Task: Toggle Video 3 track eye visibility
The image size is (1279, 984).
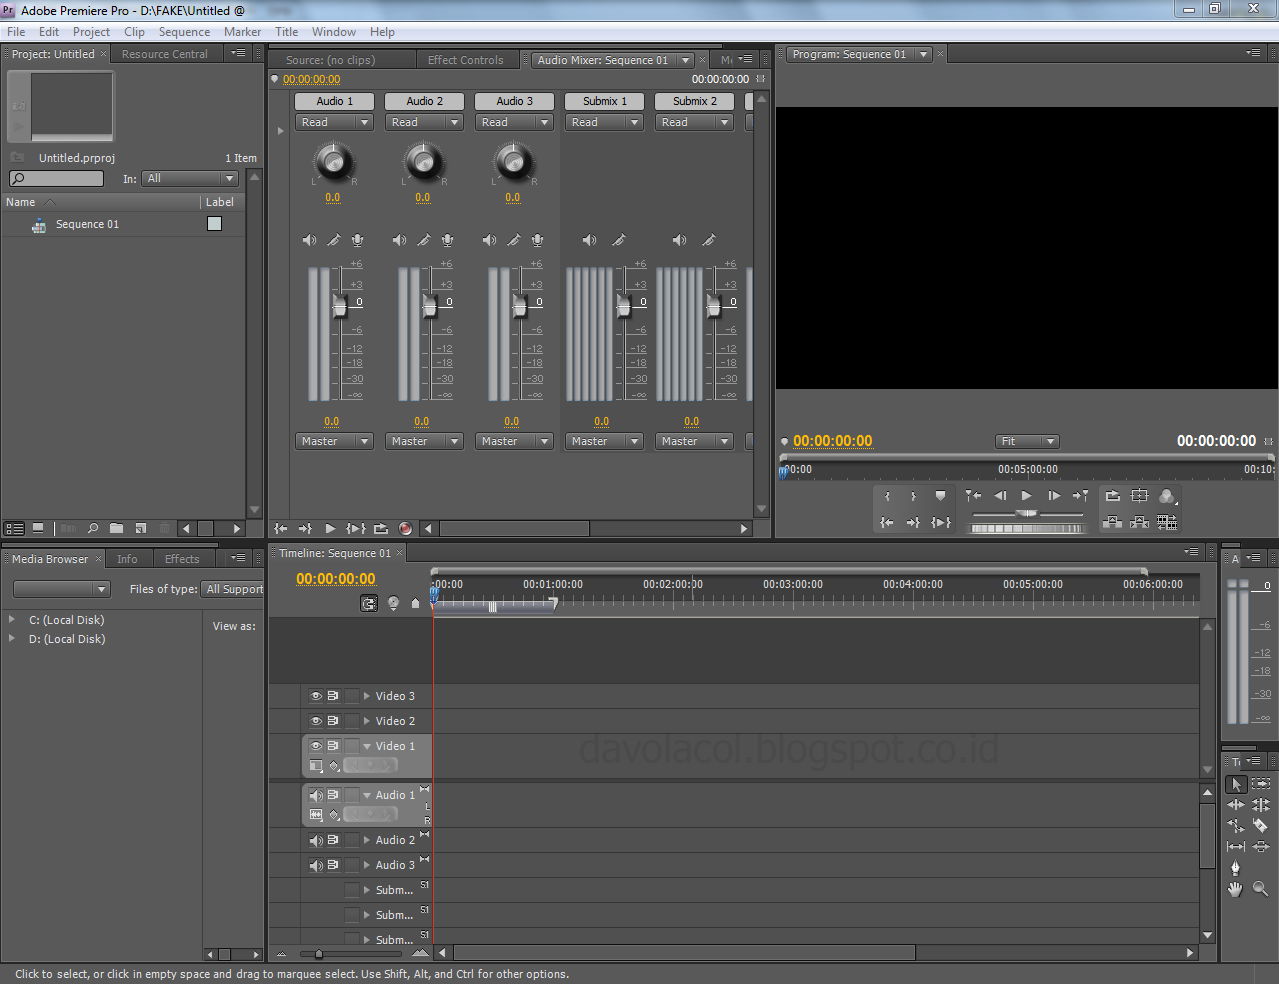Action: pos(316,696)
